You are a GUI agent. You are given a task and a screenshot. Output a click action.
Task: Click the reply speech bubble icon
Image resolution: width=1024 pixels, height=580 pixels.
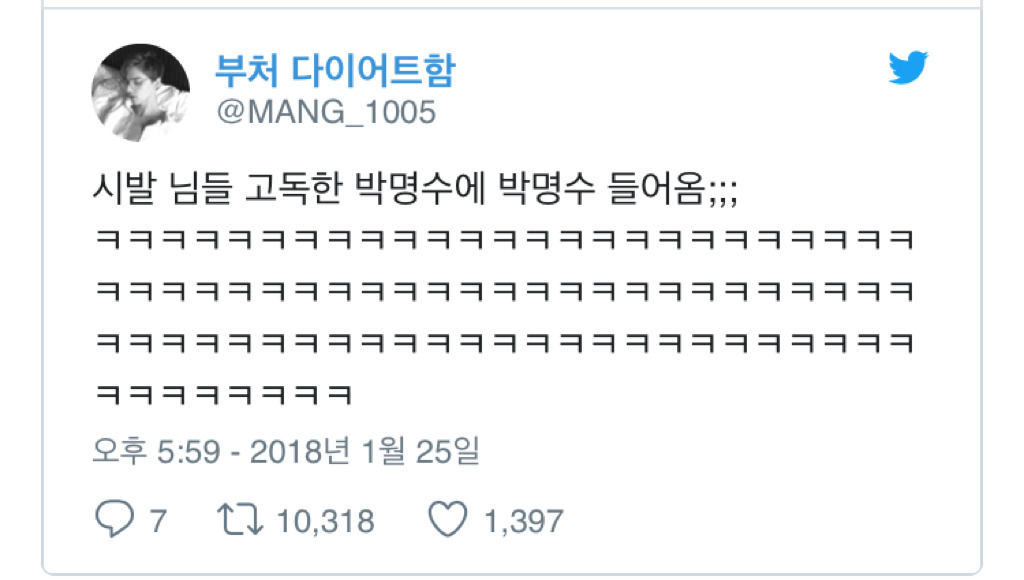(x=115, y=519)
